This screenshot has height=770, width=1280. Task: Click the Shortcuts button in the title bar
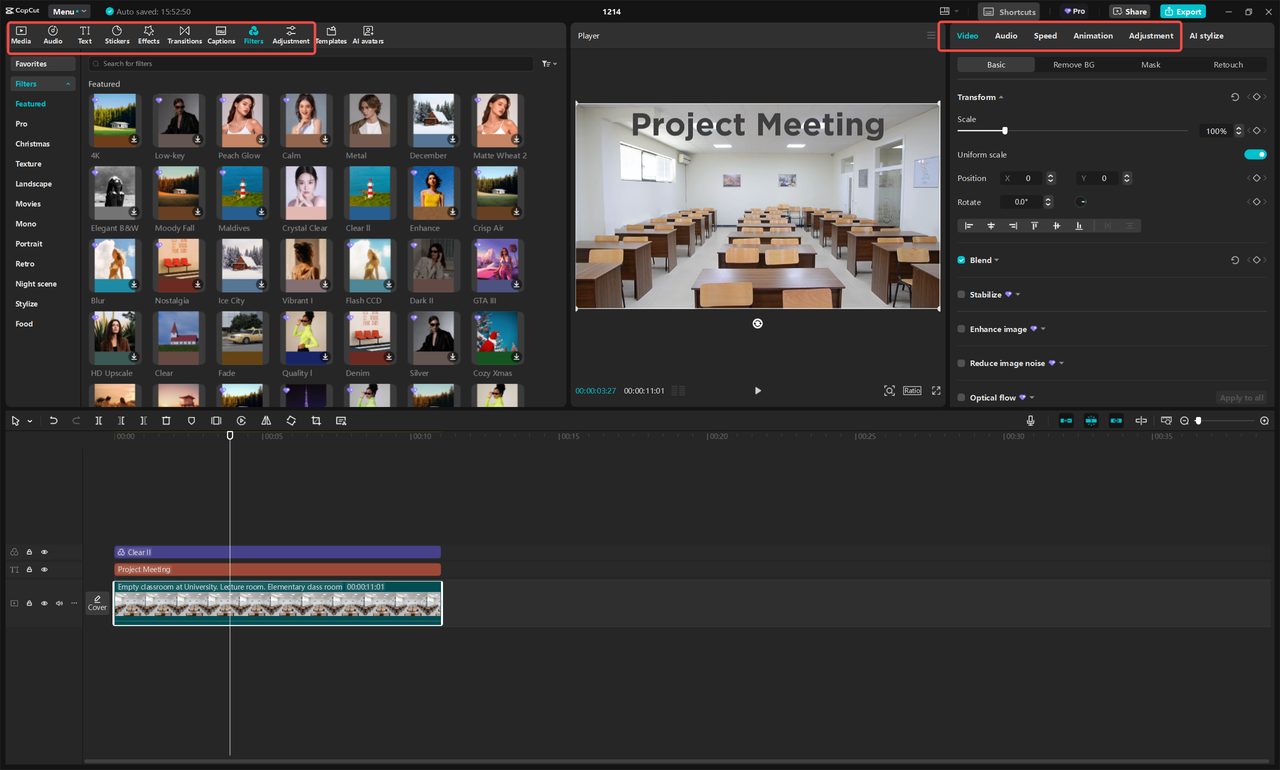click(x=1008, y=11)
